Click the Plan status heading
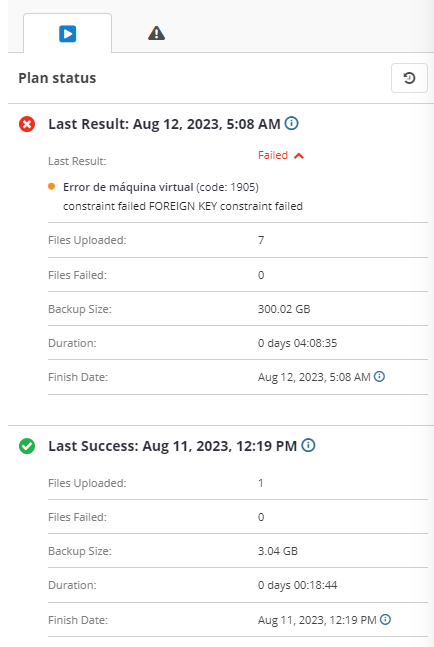 pyautogui.click(x=57, y=78)
